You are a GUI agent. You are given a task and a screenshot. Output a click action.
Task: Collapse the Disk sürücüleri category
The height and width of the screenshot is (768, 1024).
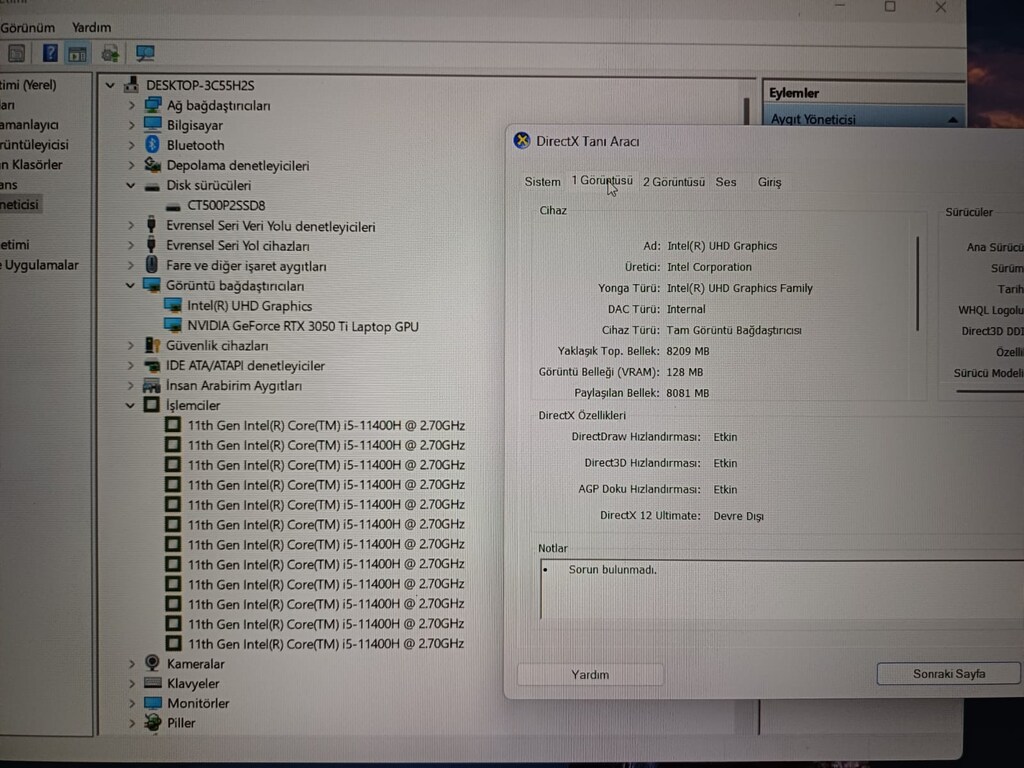tap(131, 185)
